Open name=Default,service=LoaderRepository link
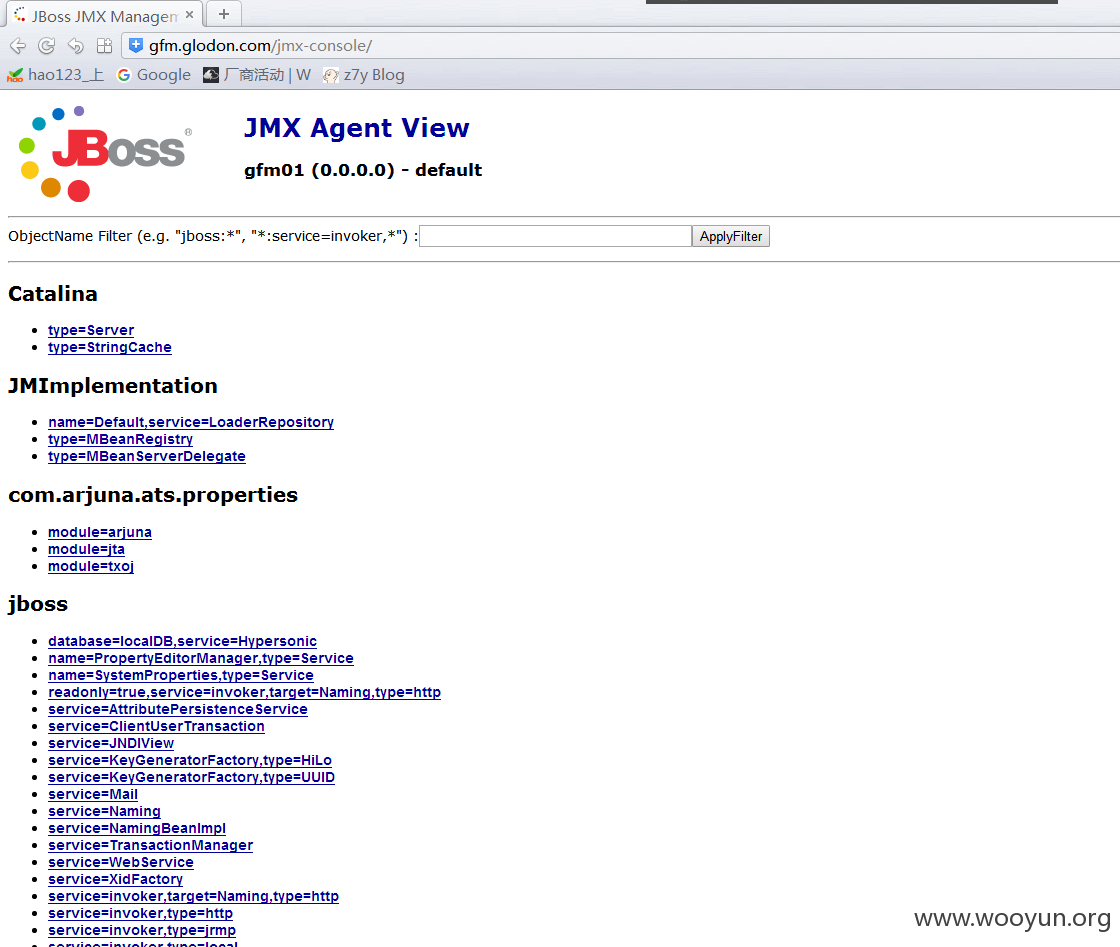 tap(191, 422)
